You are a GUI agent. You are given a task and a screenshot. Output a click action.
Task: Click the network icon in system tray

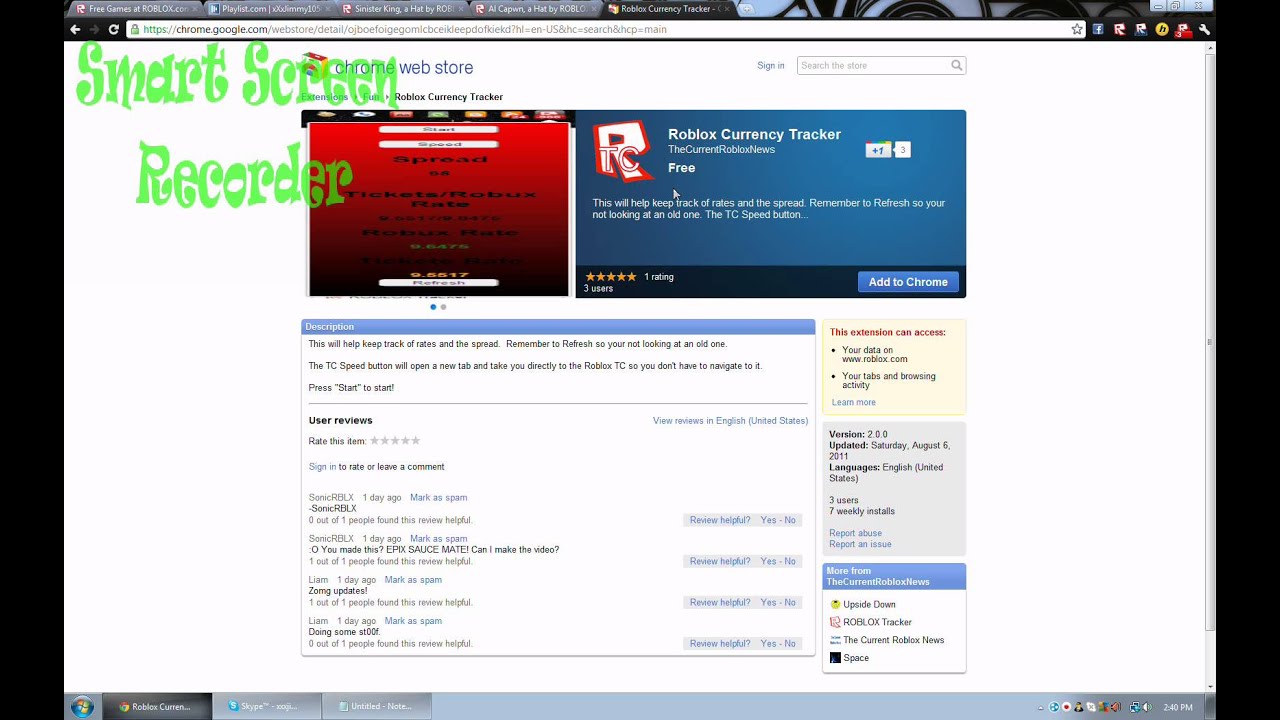pyautogui.click(x=1135, y=707)
